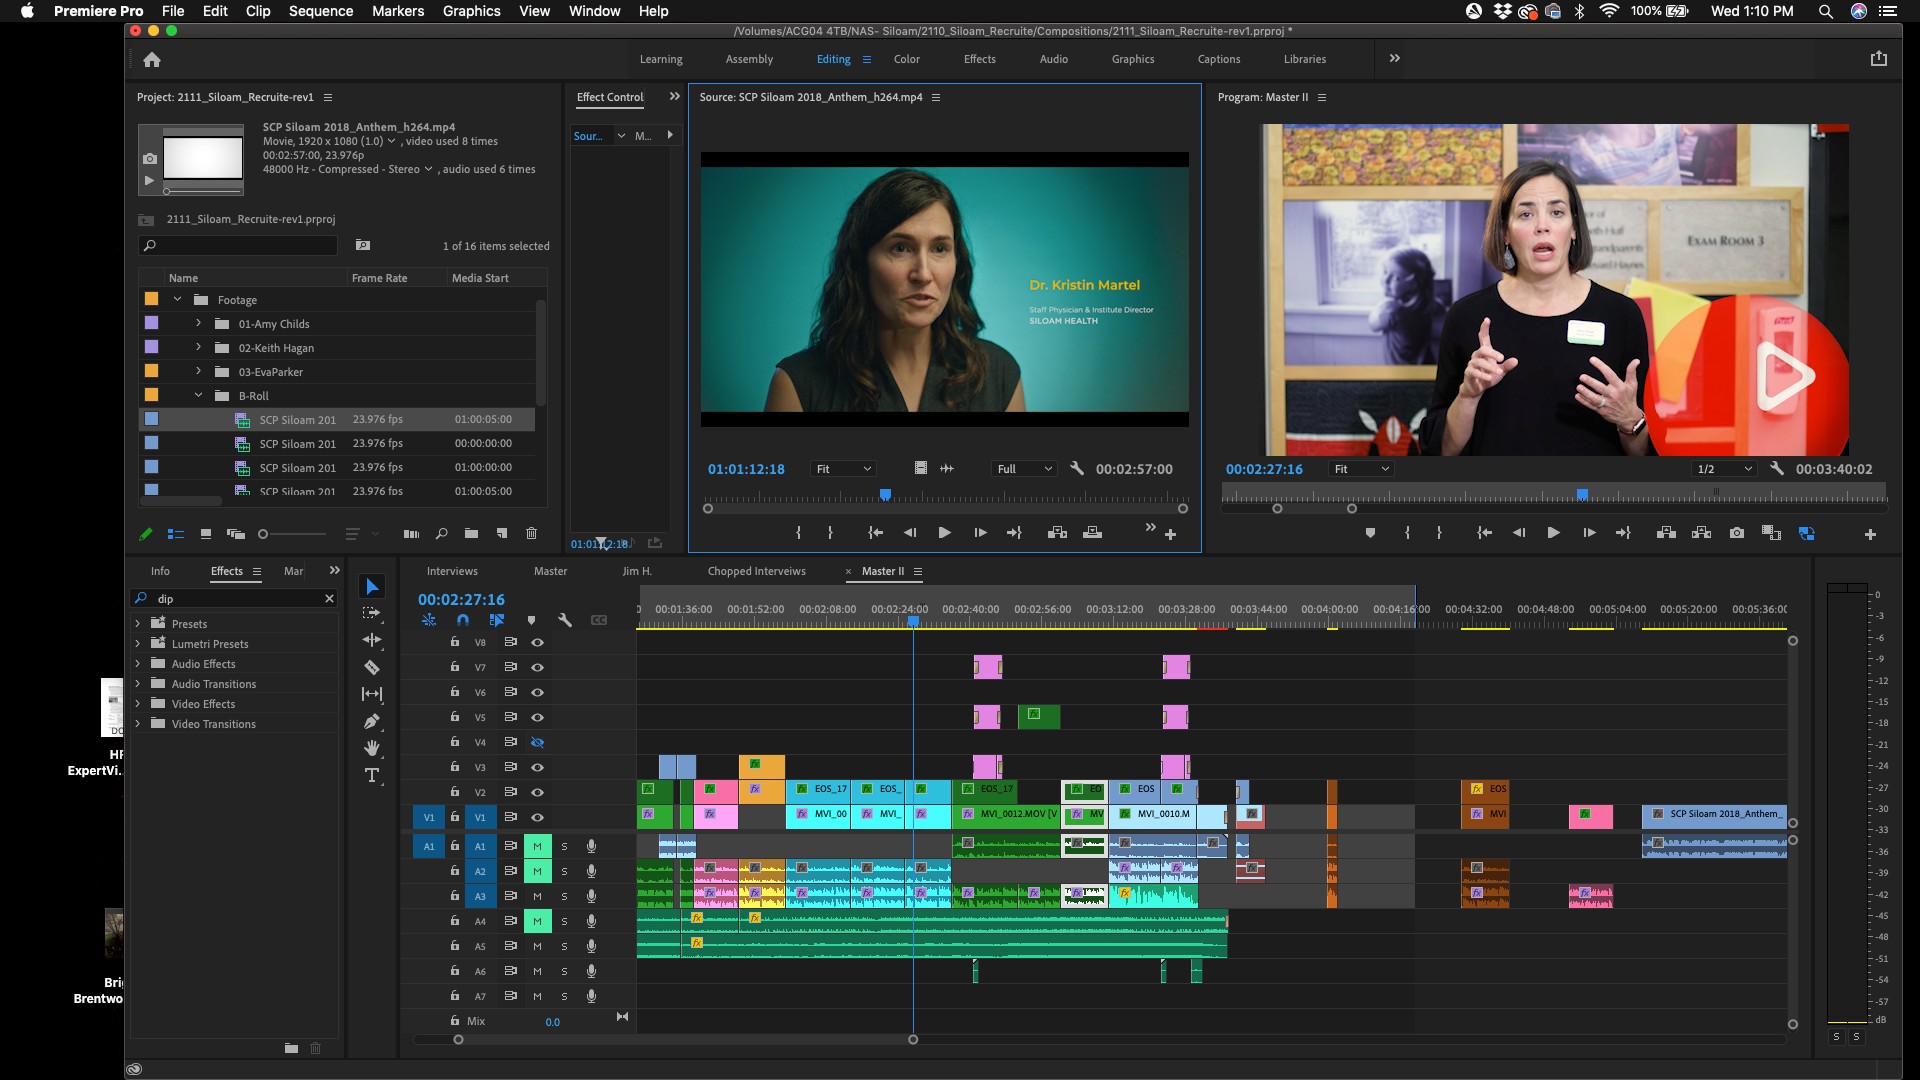The height and width of the screenshot is (1080, 1920).
Task: Expand Audio Effects folder
Action: [138, 663]
